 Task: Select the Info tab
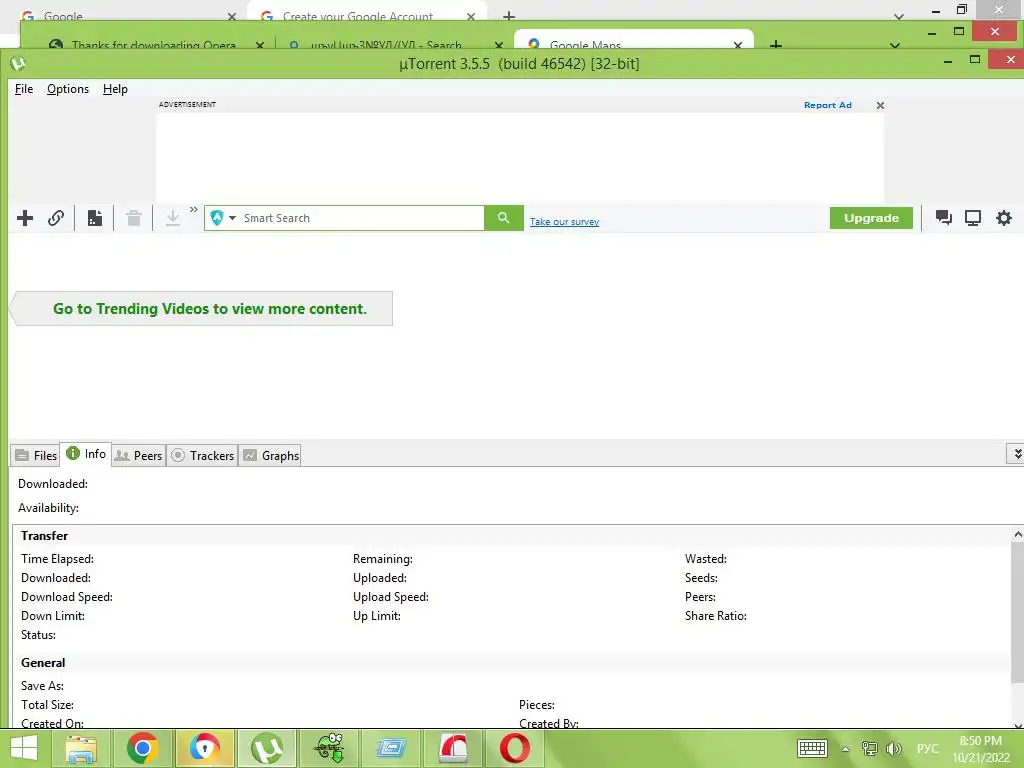tap(86, 453)
